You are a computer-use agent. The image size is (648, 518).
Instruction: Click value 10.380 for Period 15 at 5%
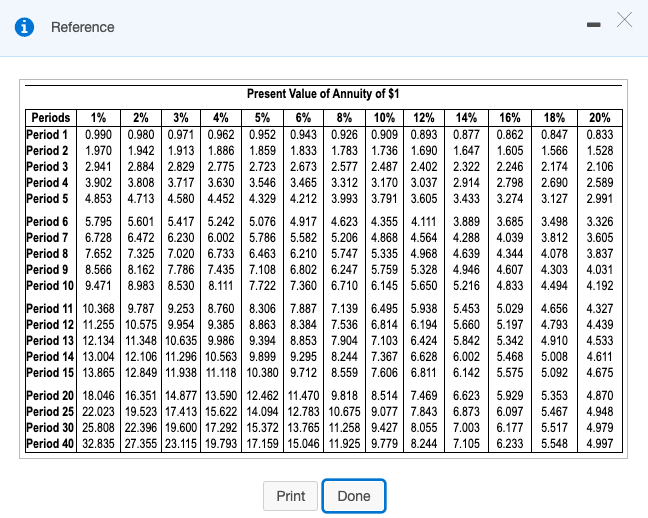coord(262,373)
